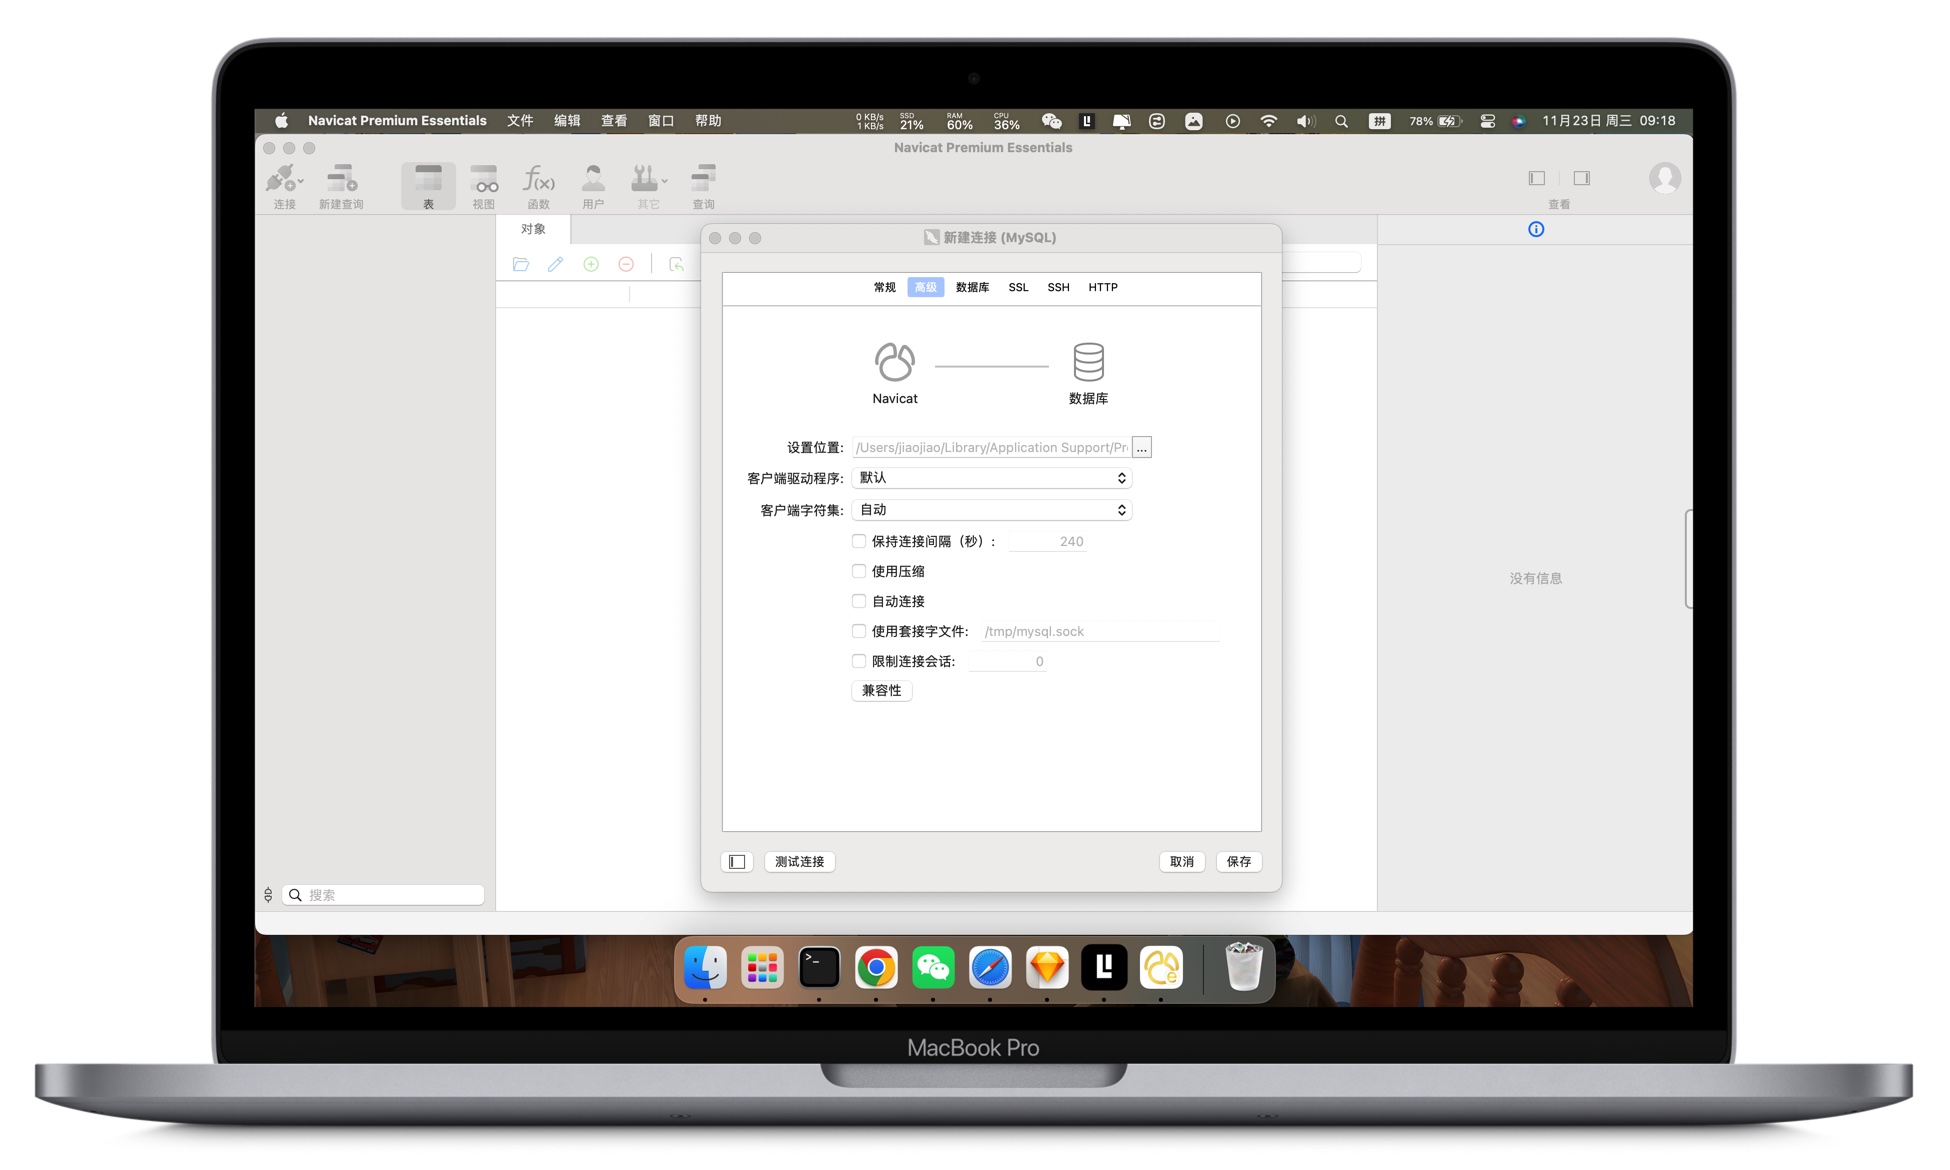This screenshot has width=1950, height=1170.
Task: Open Trash in the Dock
Action: point(1243,967)
